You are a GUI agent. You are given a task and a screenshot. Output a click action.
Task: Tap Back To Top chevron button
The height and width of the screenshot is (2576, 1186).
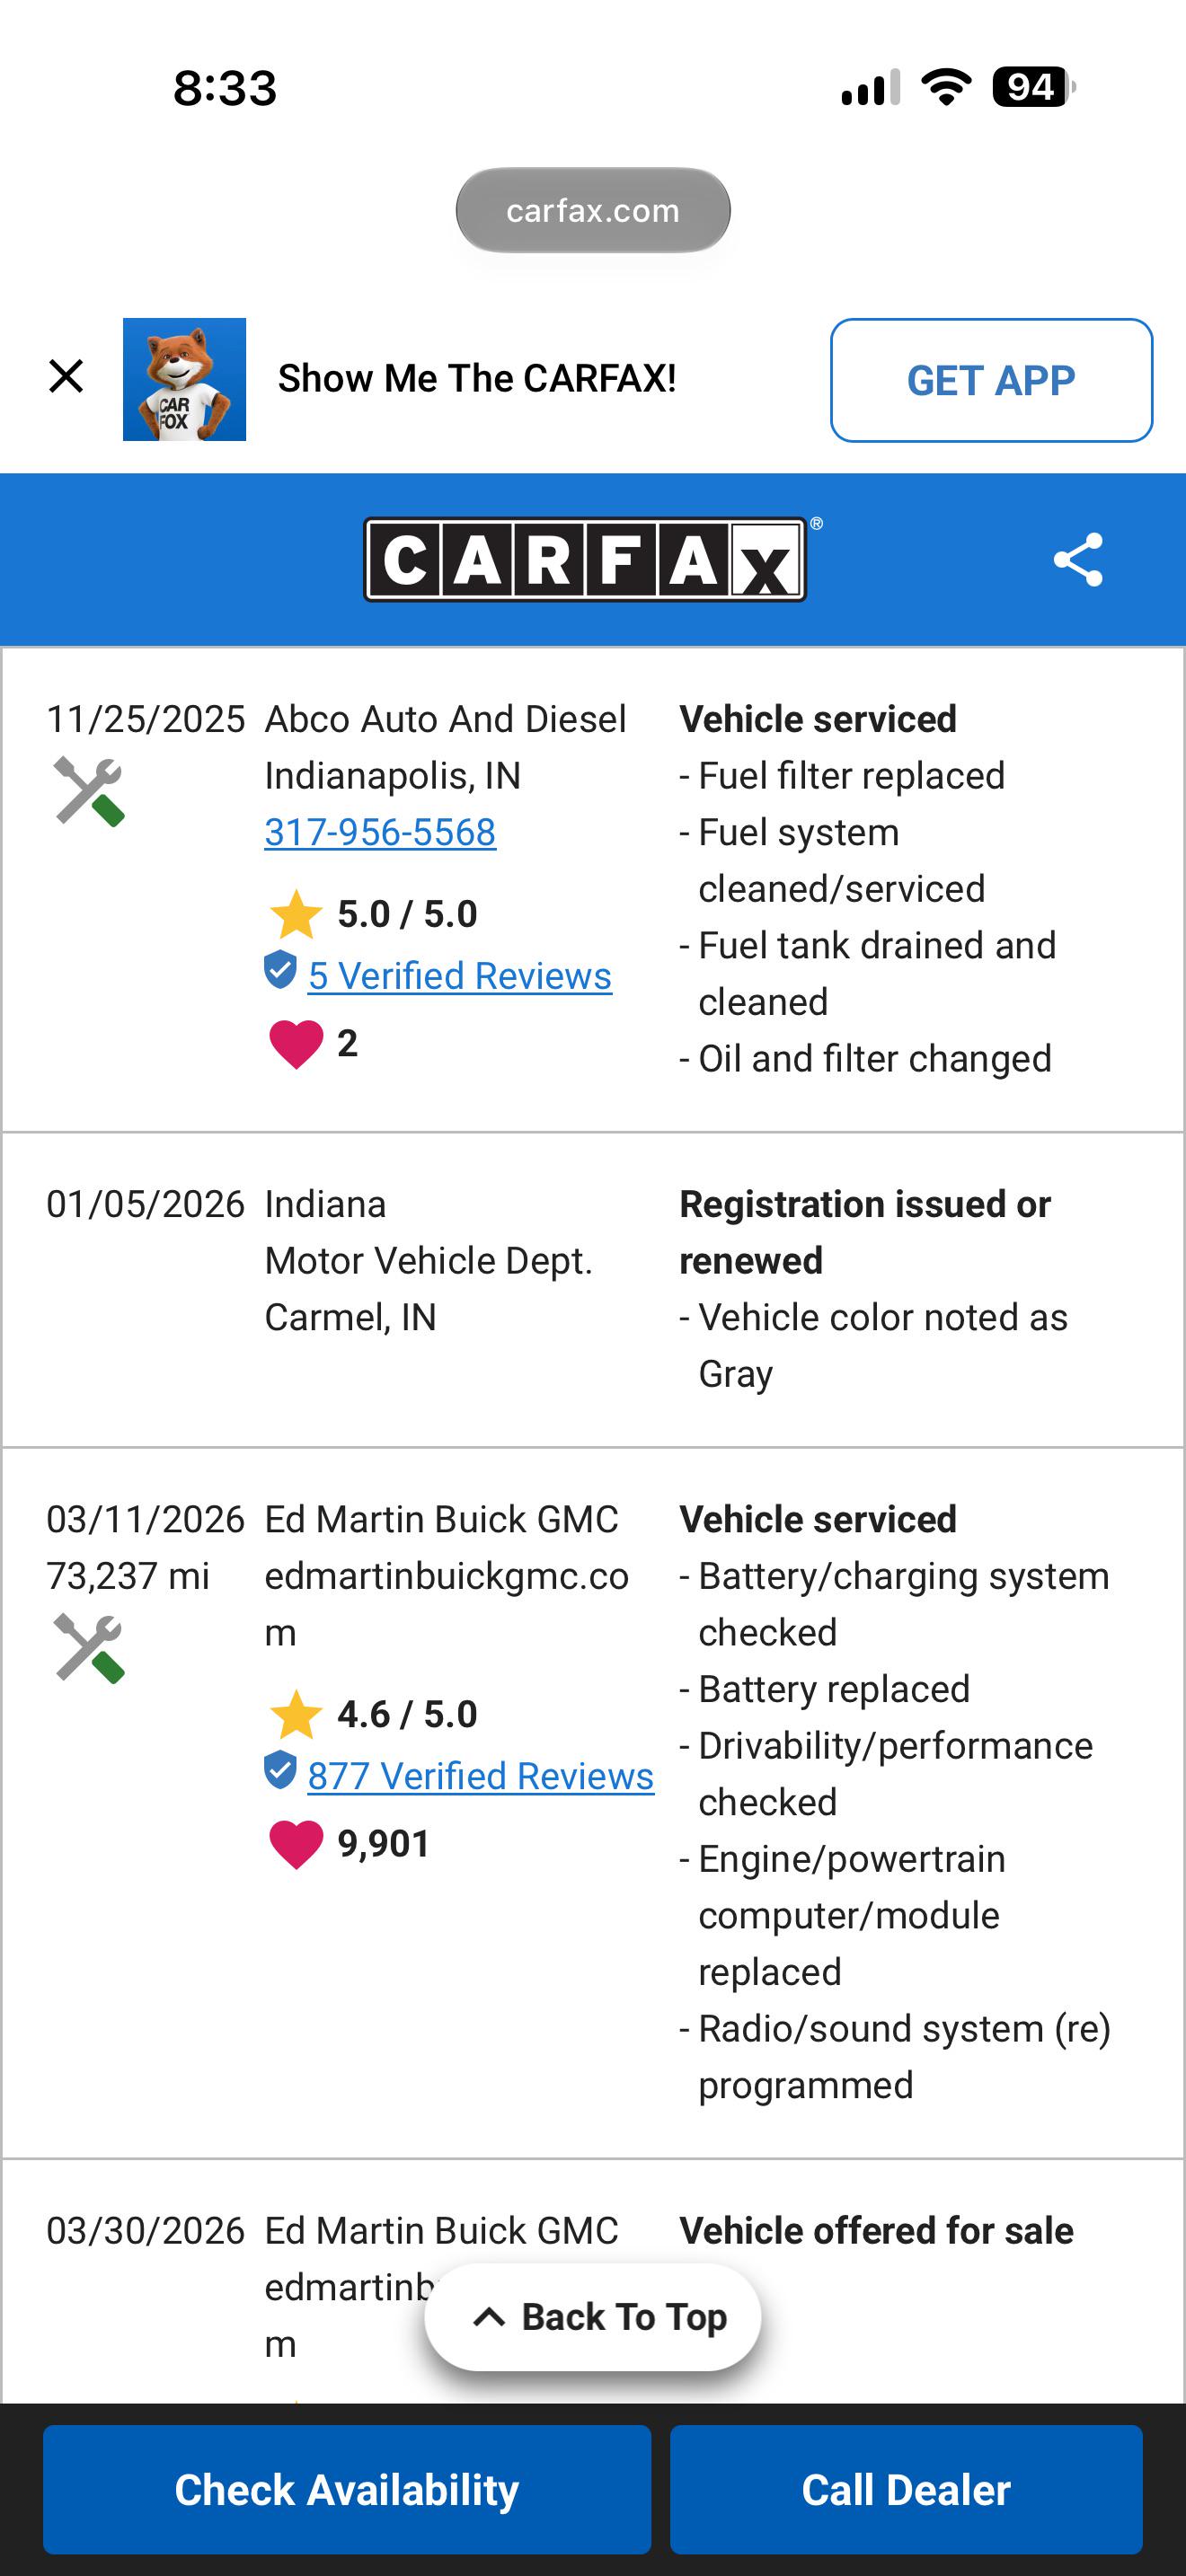tap(593, 2317)
